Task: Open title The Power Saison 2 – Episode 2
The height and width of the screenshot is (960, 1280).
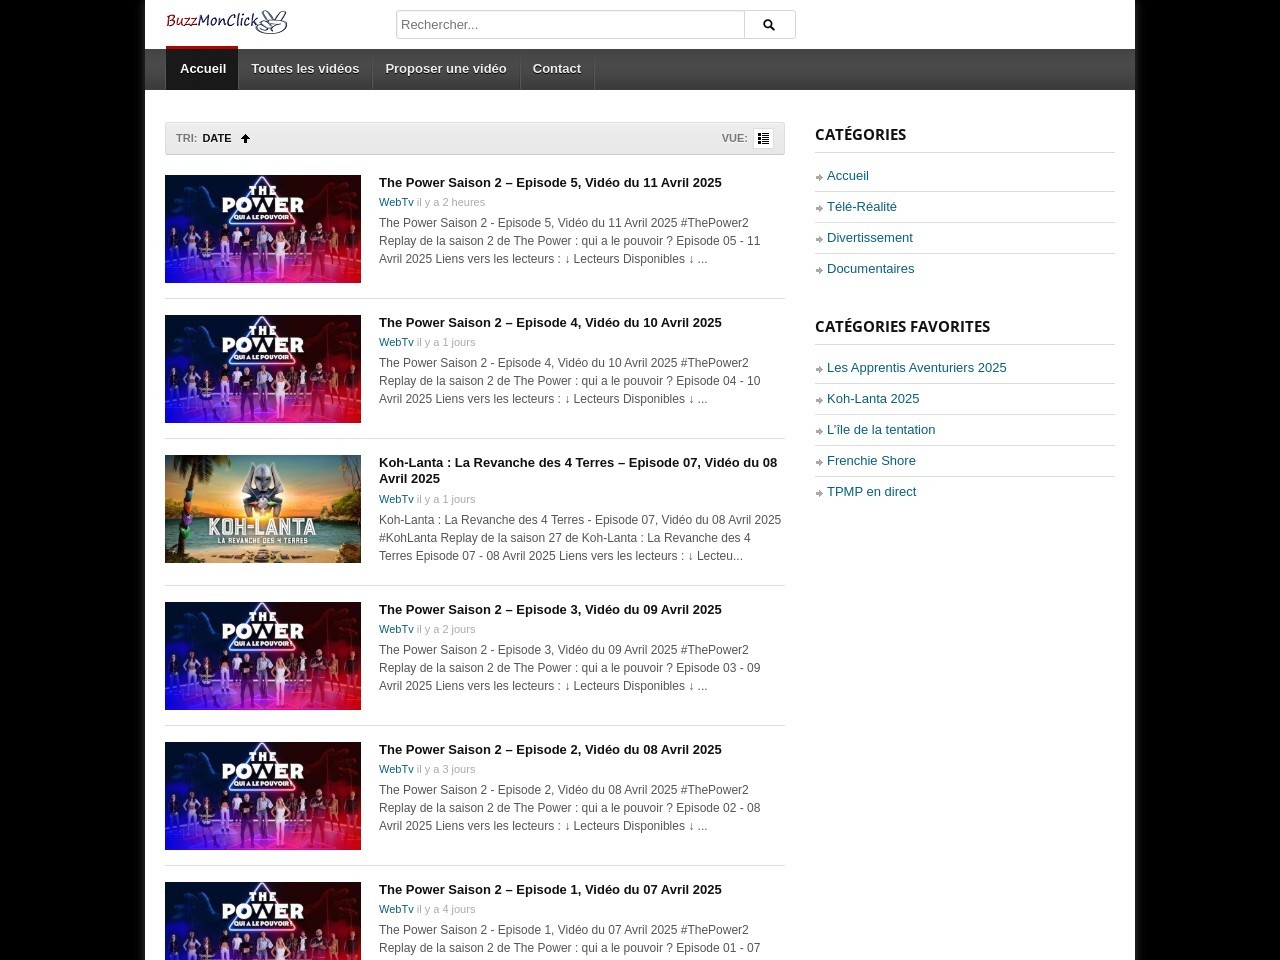Action: pos(550,750)
